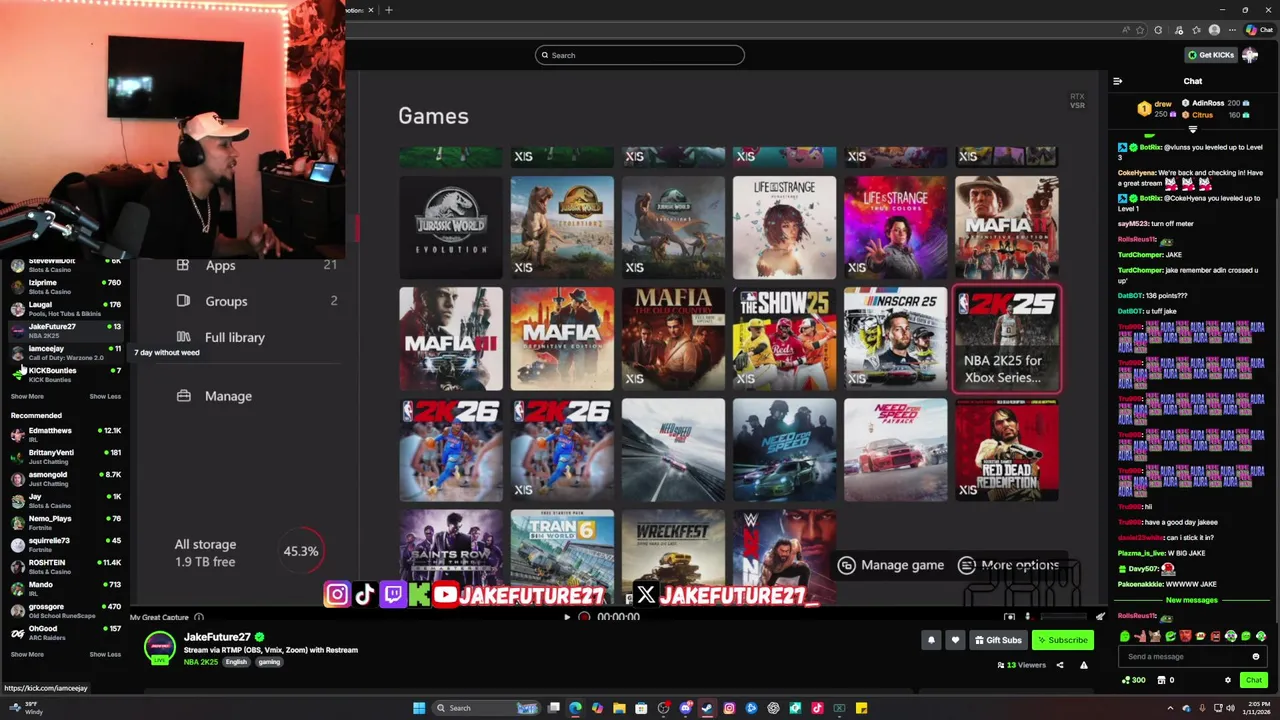Open the Kick profile avatar menu

pyautogui.click(x=1250, y=55)
